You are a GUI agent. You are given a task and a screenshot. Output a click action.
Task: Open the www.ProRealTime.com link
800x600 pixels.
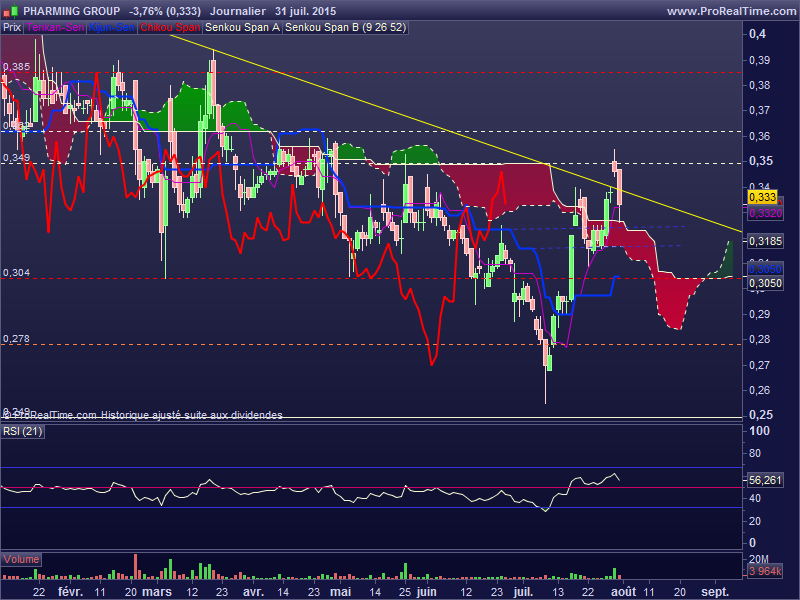point(730,11)
